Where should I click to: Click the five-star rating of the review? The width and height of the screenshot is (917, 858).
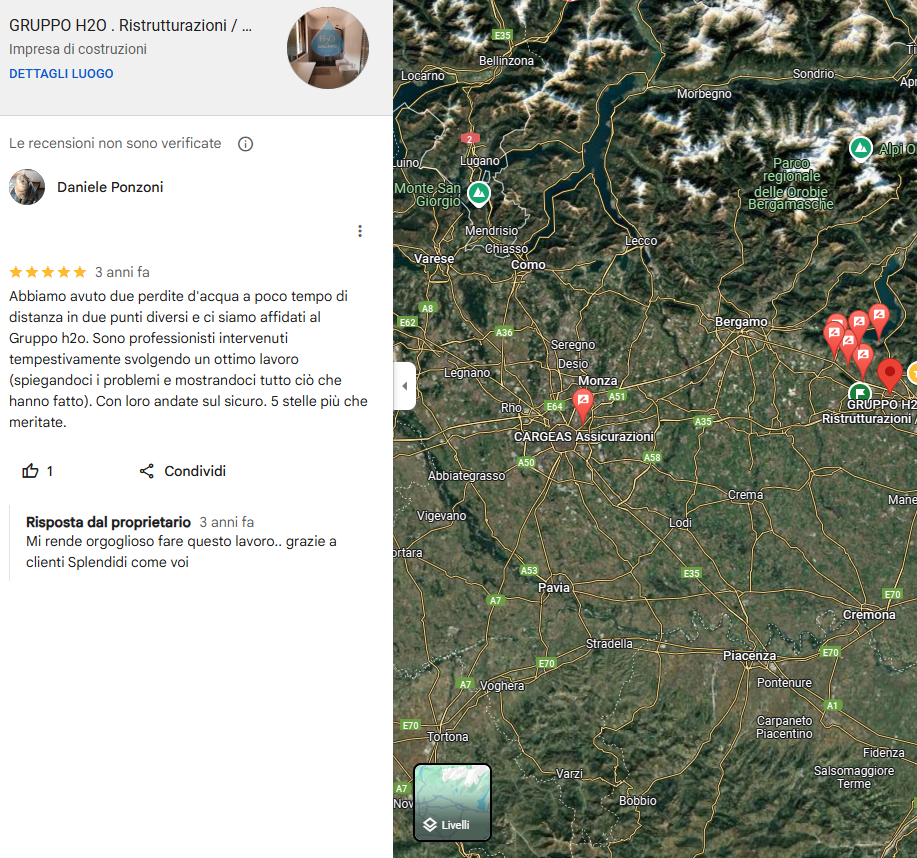pyautogui.click(x=48, y=272)
